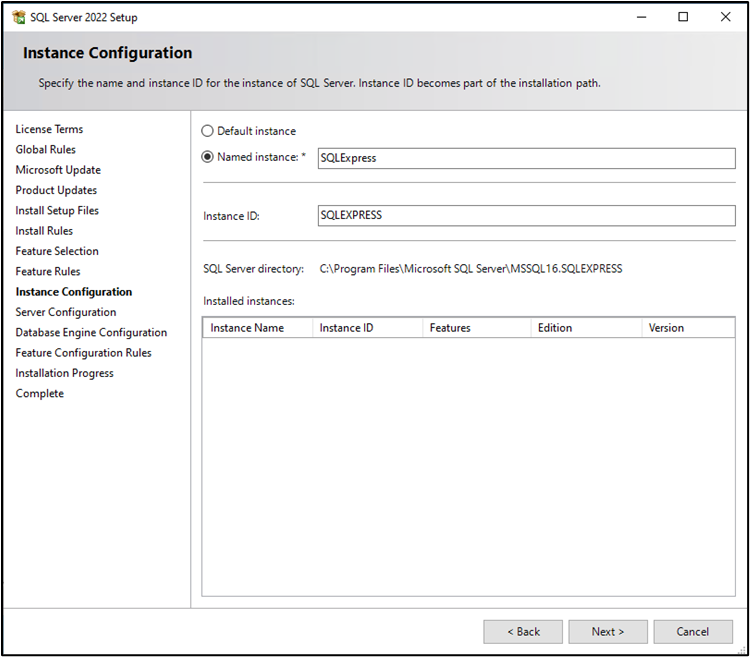The height and width of the screenshot is (657, 750).
Task: Select the Default instance radio button
Action: 207,131
